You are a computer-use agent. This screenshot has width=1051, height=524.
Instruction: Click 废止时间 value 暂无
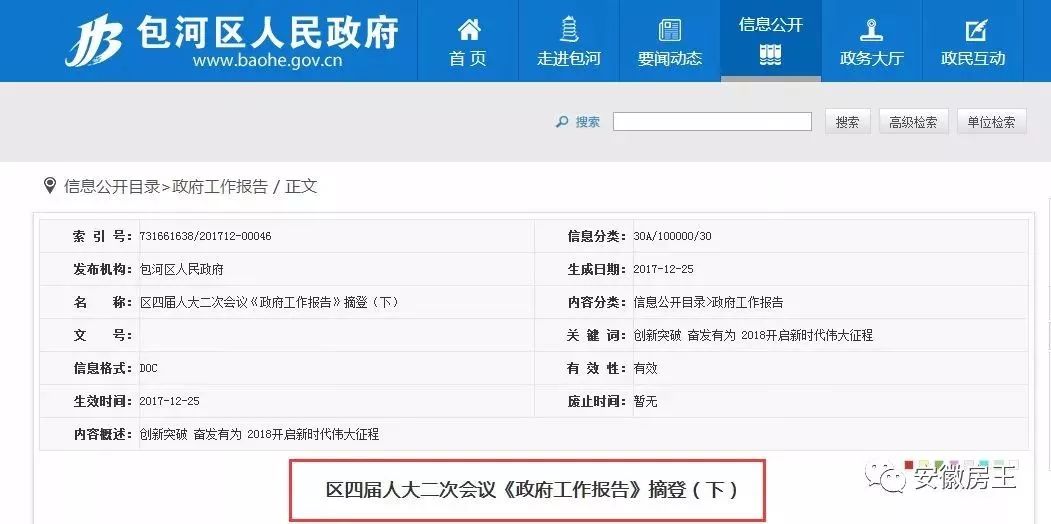click(x=645, y=401)
